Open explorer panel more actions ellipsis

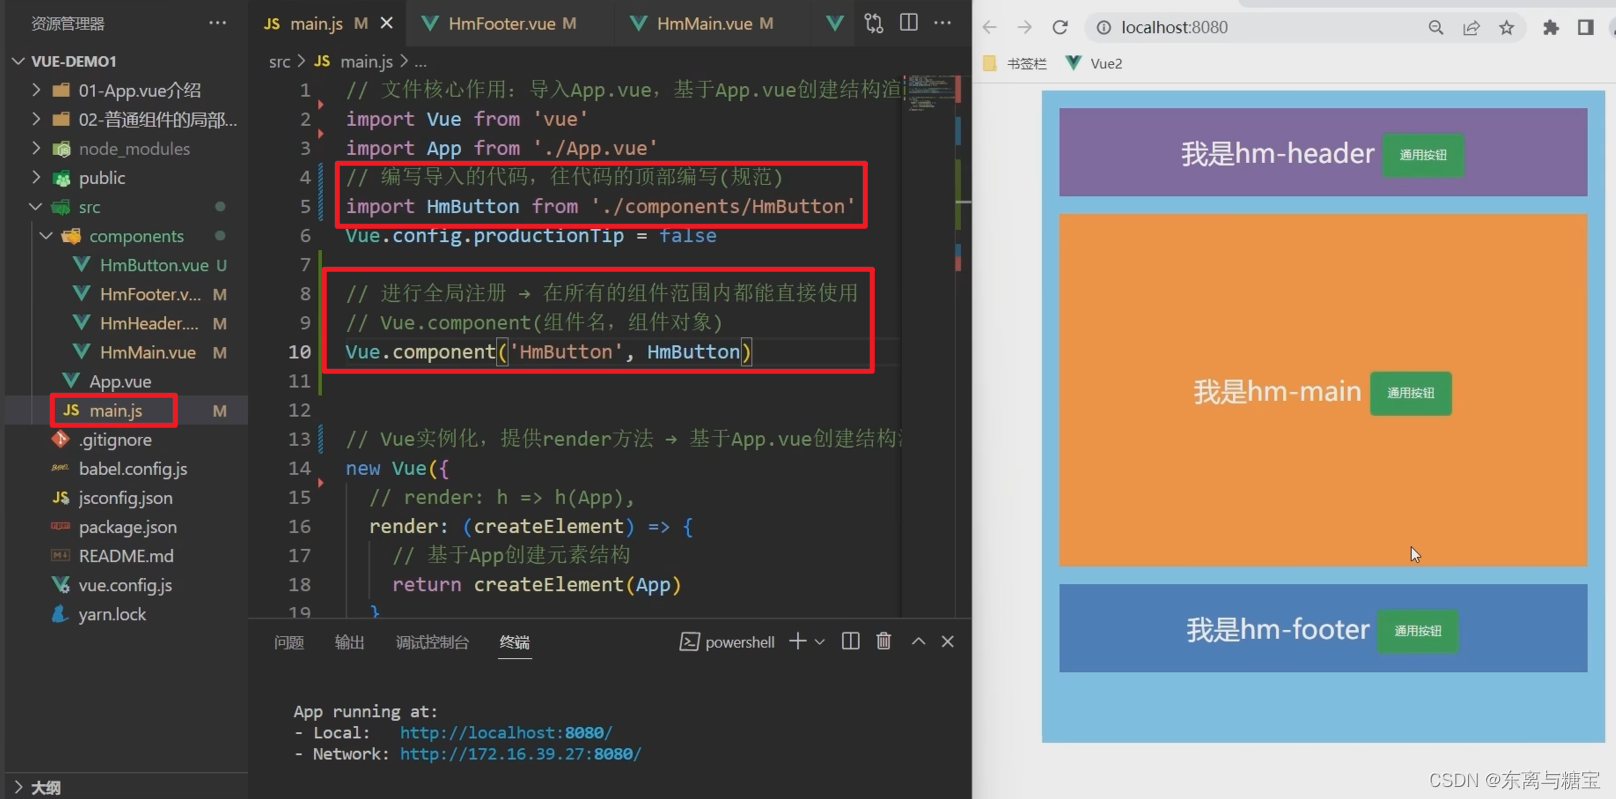click(x=217, y=23)
